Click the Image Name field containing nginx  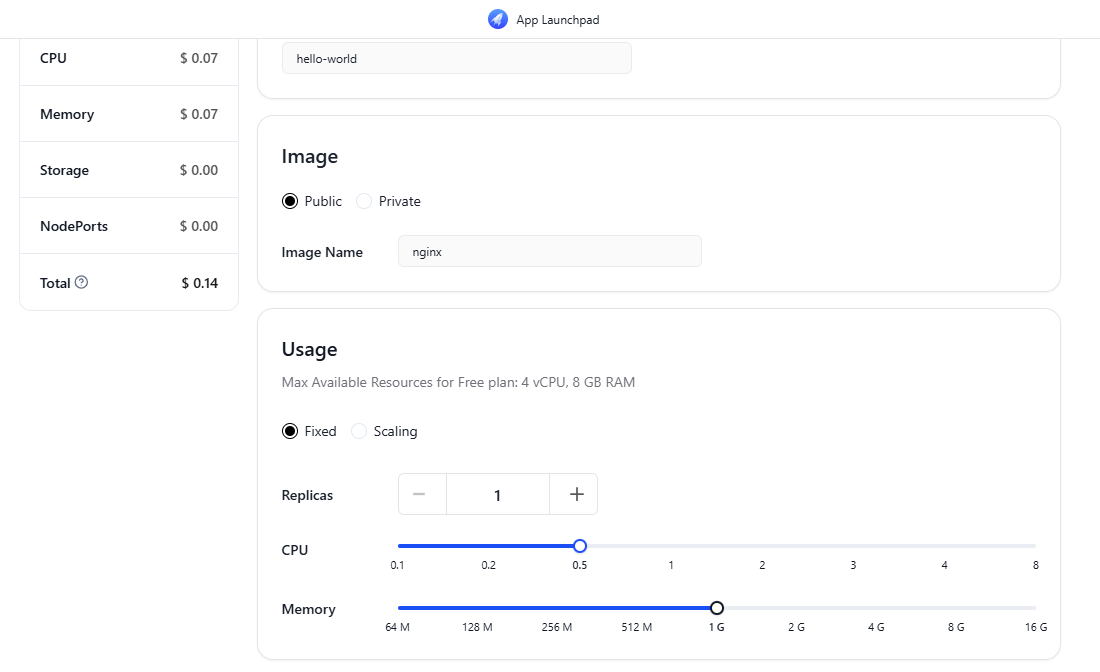tap(549, 252)
